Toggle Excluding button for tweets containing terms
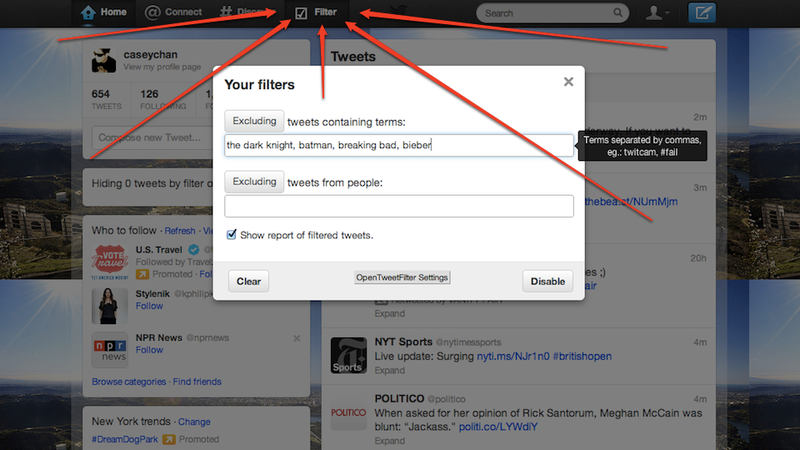This screenshot has height=450, width=800. click(254, 121)
